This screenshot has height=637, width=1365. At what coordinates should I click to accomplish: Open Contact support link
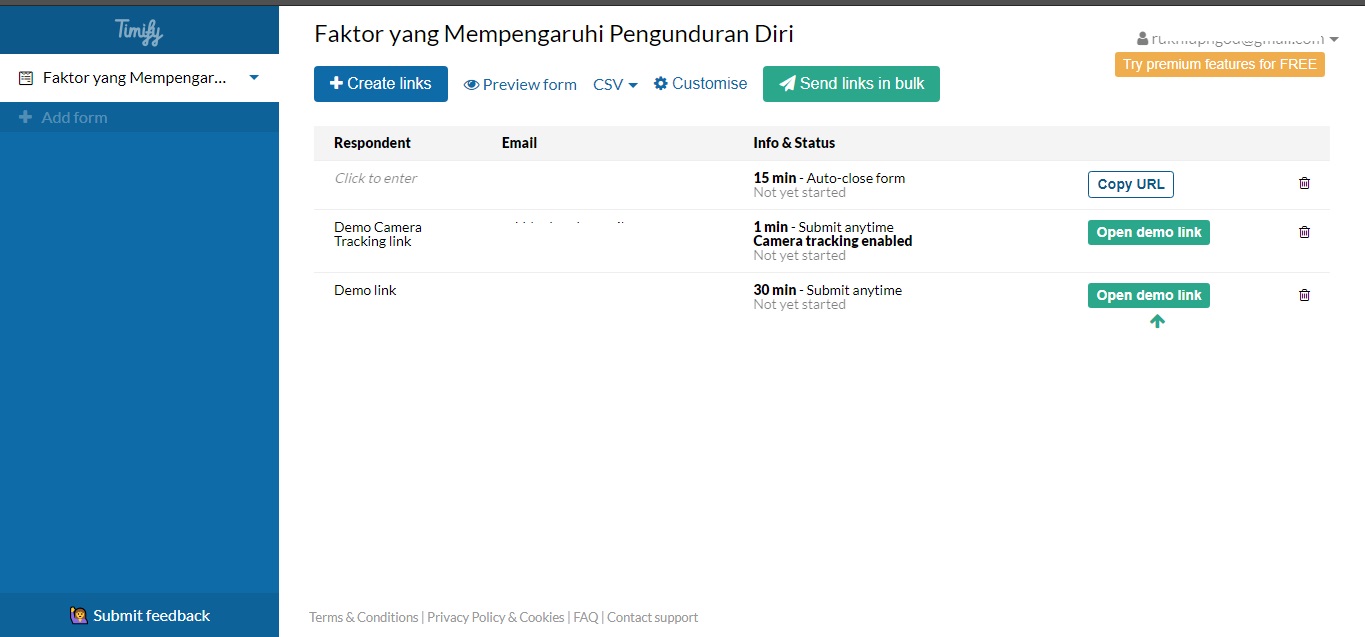[653, 617]
